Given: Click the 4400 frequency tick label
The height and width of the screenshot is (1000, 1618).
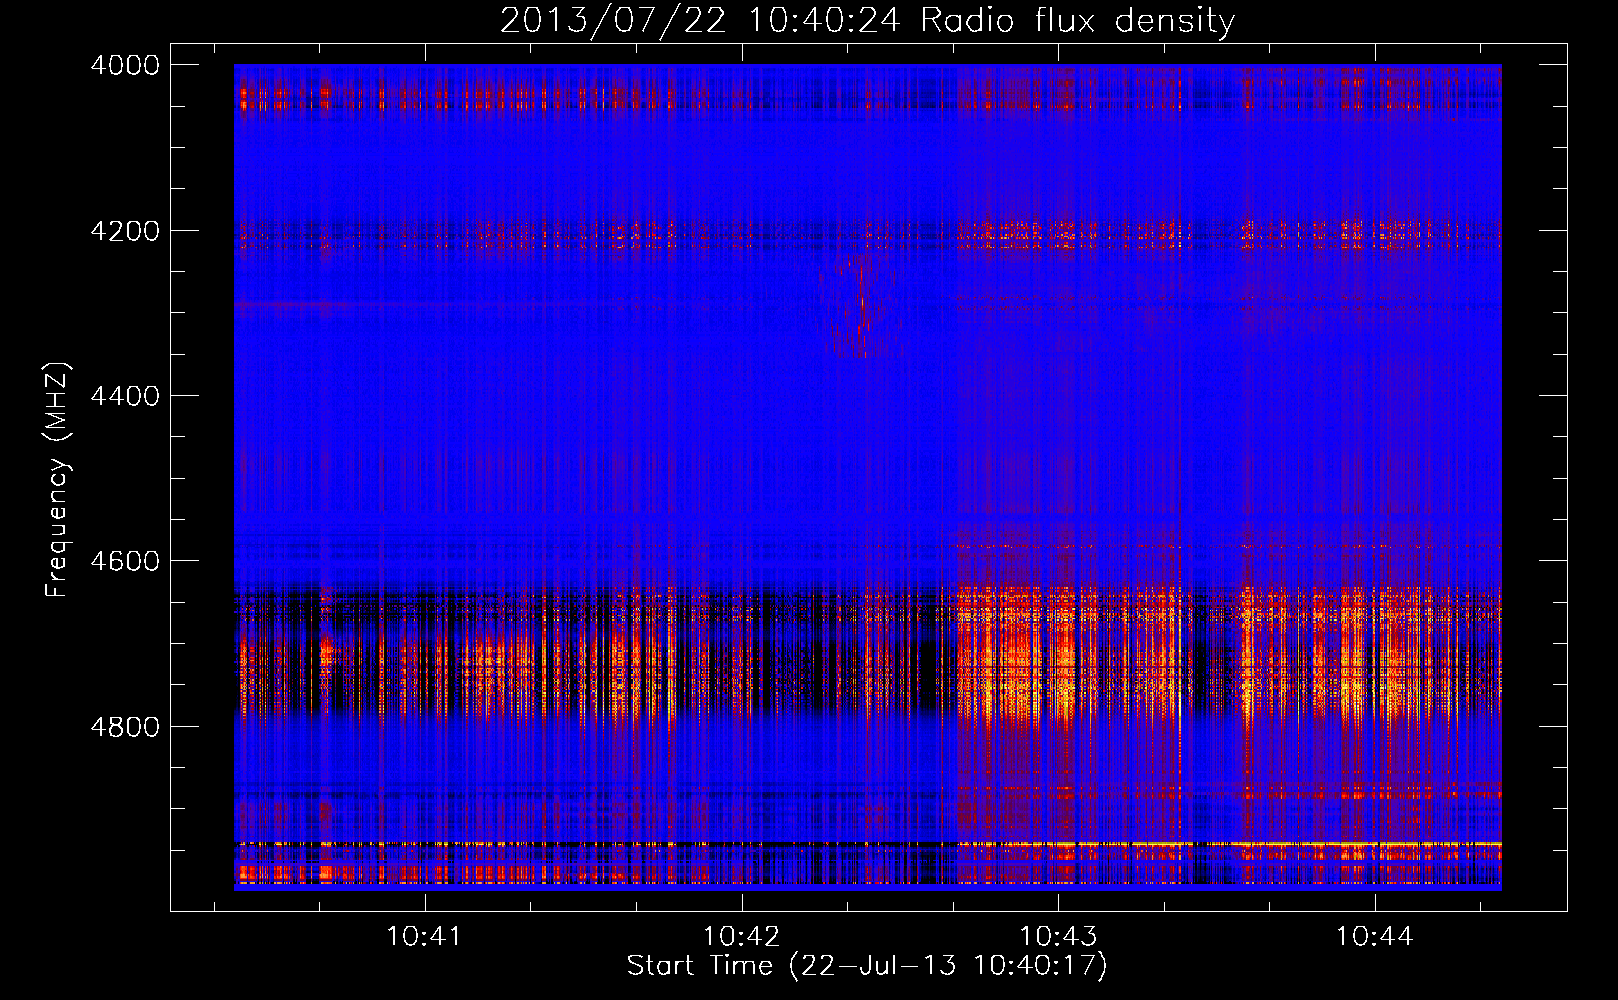Looking at the screenshot, I should (125, 396).
